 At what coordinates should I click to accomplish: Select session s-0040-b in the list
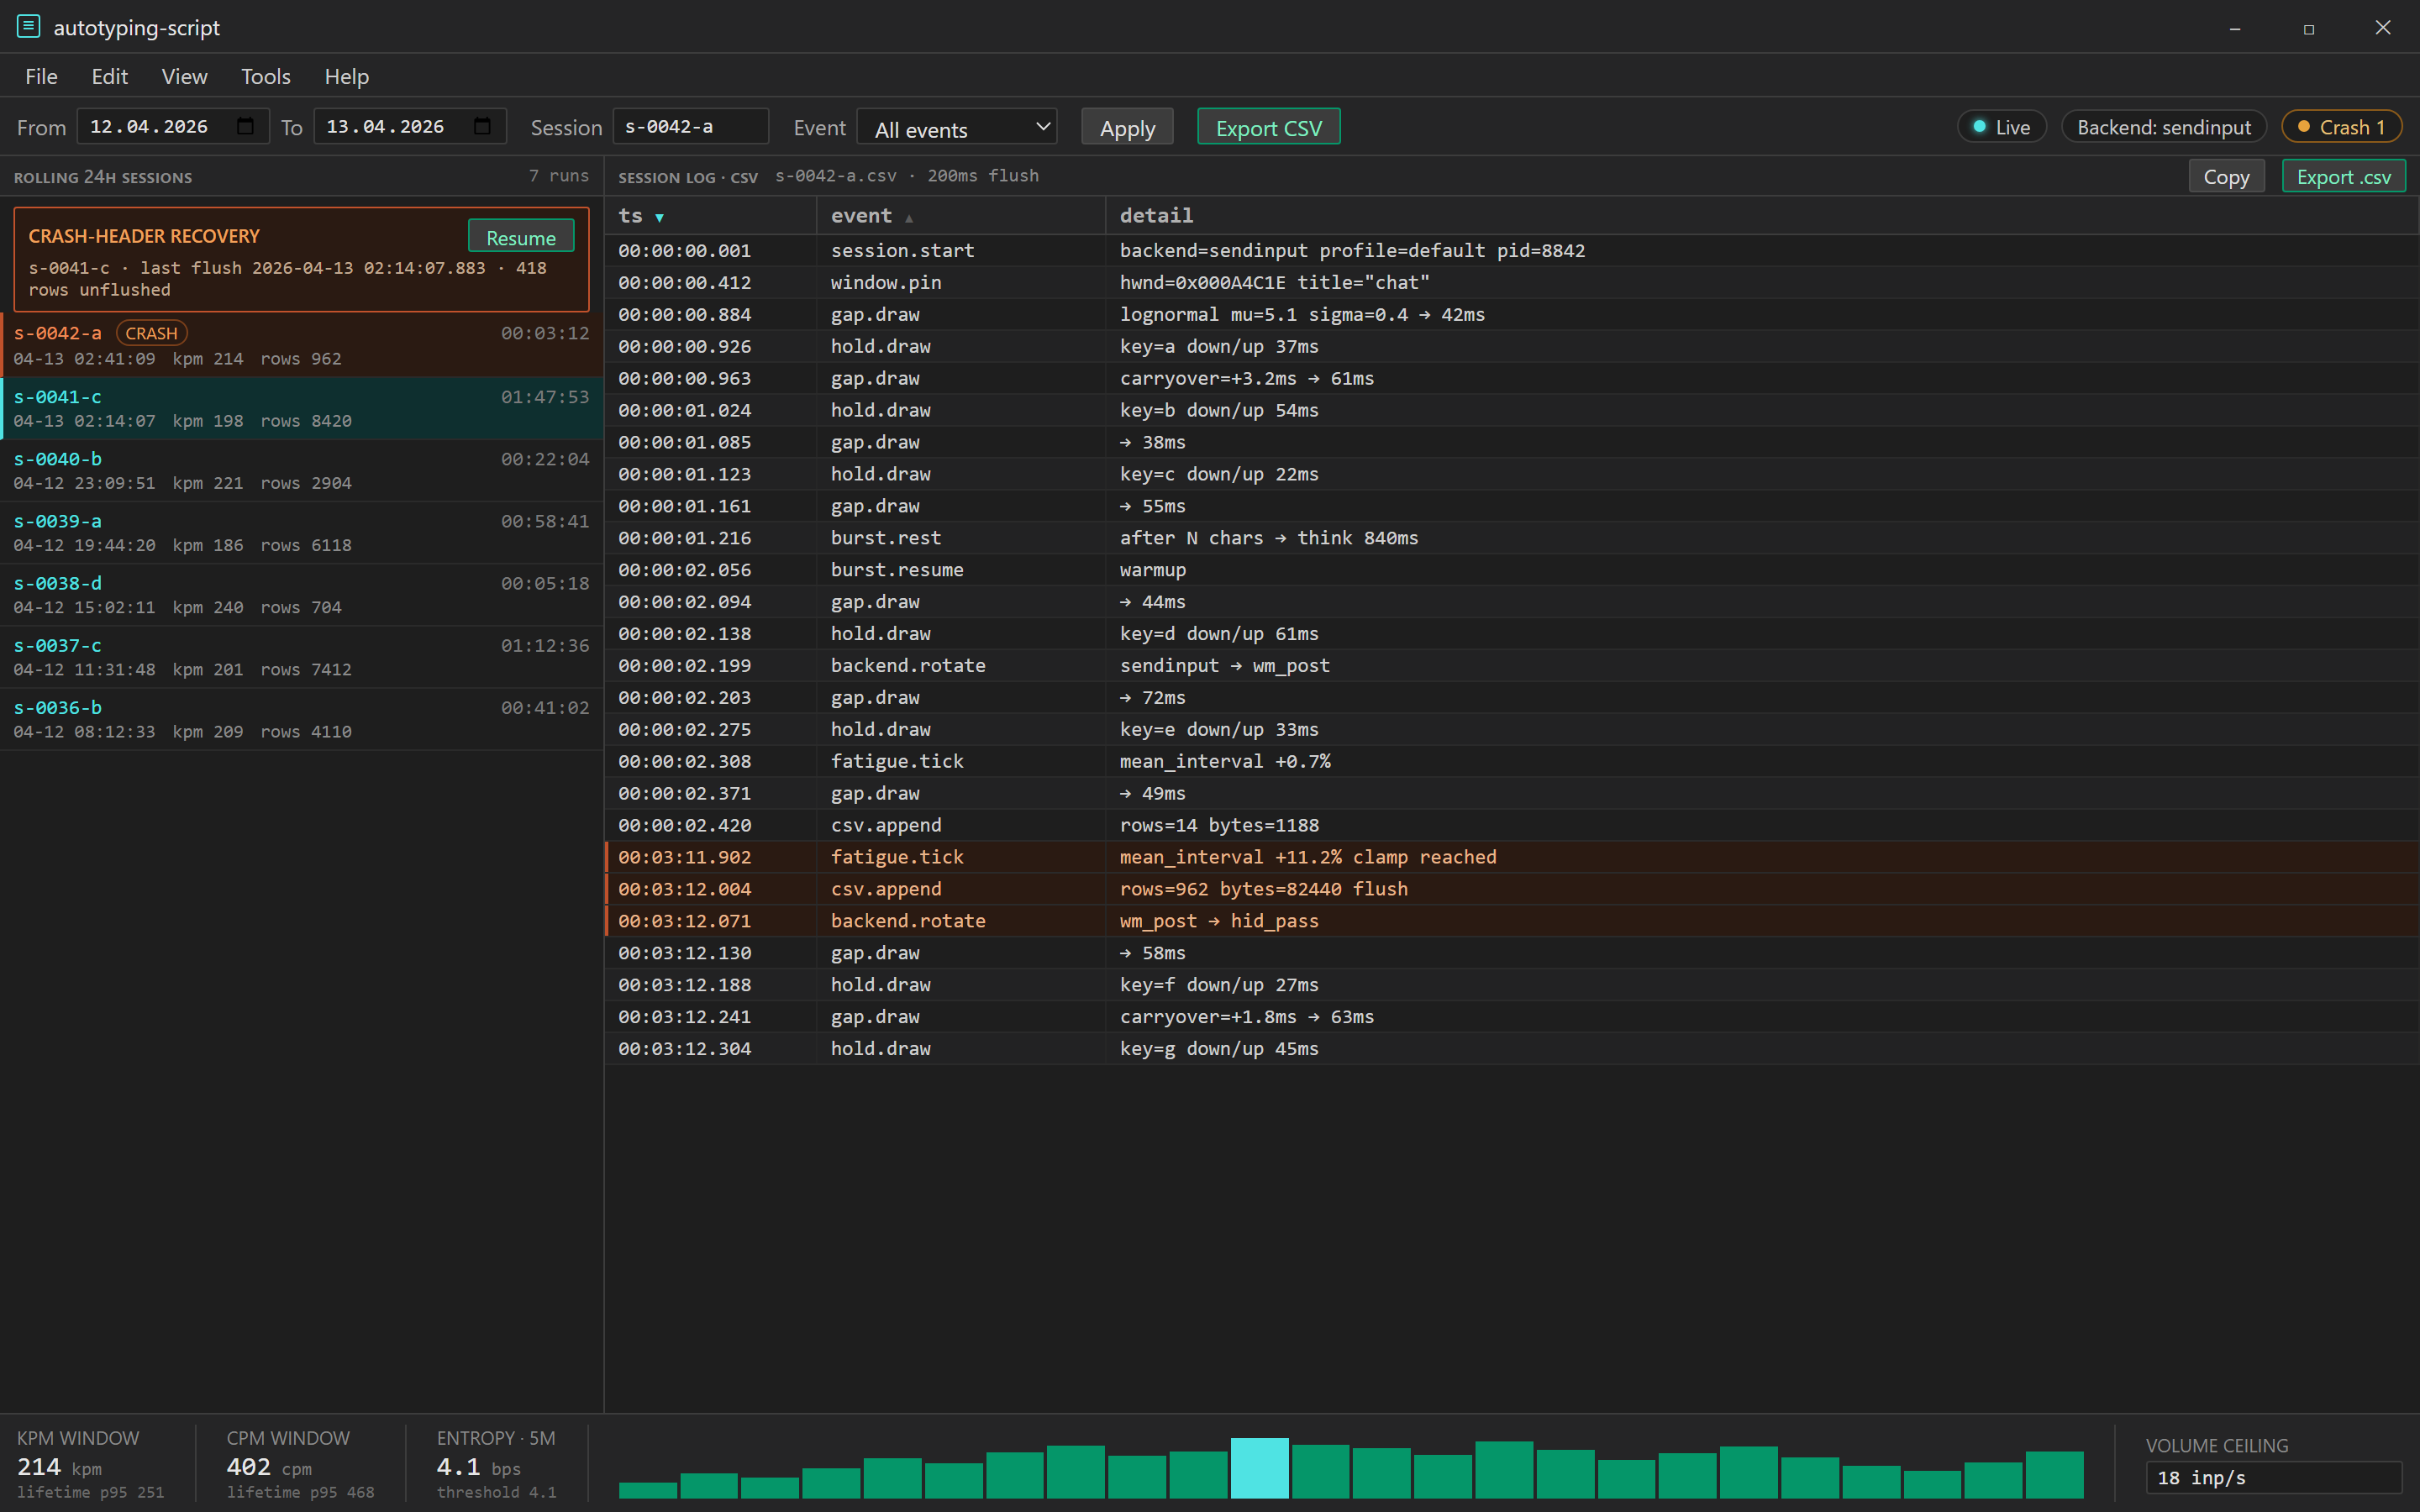[301, 470]
